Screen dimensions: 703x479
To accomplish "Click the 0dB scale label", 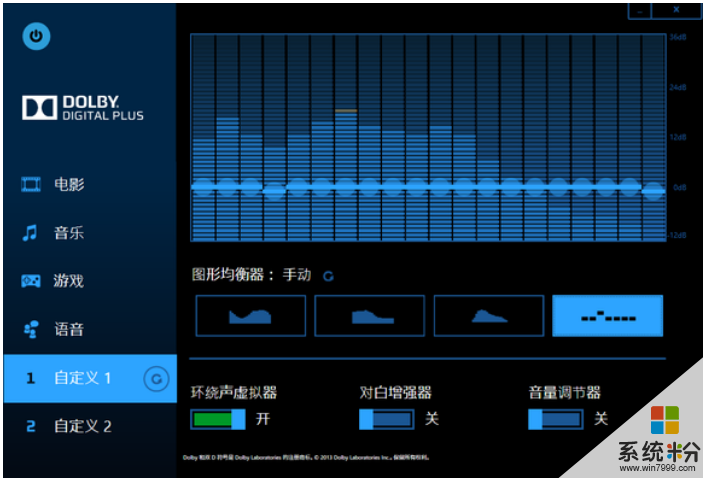I will click(679, 187).
